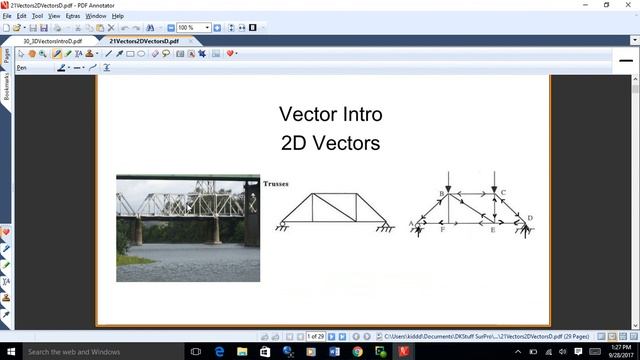640x360 pixels.
Task: Jump to last page button
Action: click(342, 337)
